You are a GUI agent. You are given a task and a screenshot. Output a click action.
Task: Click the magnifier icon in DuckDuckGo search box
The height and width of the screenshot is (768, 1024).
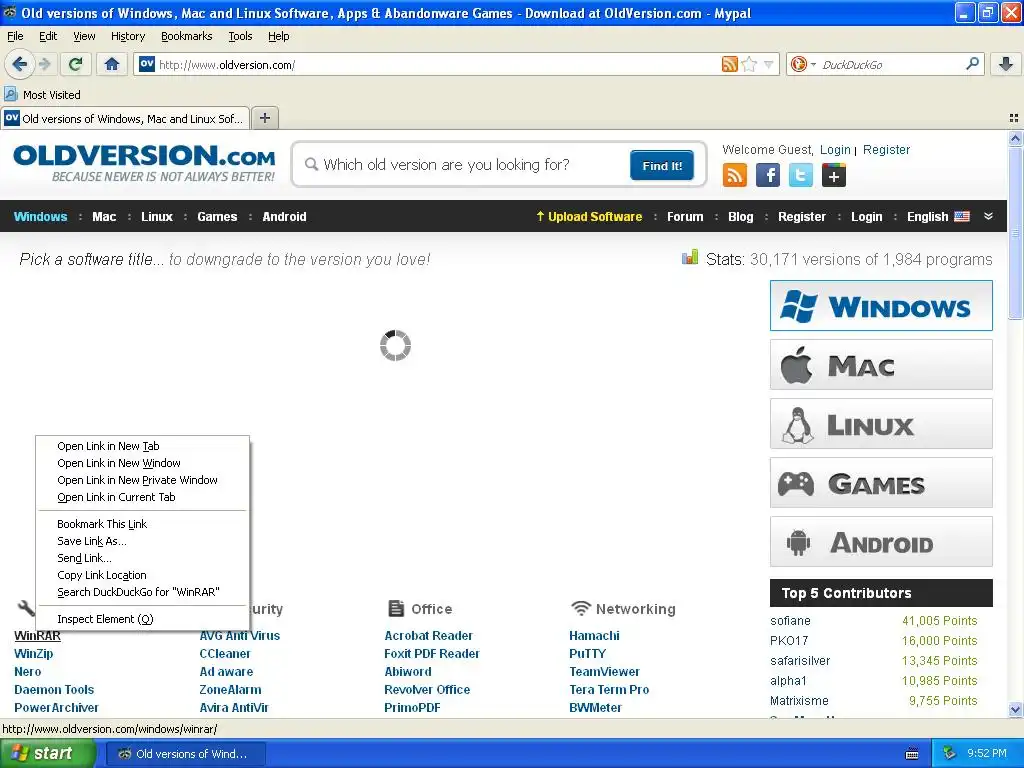pyautogui.click(x=972, y=64)
